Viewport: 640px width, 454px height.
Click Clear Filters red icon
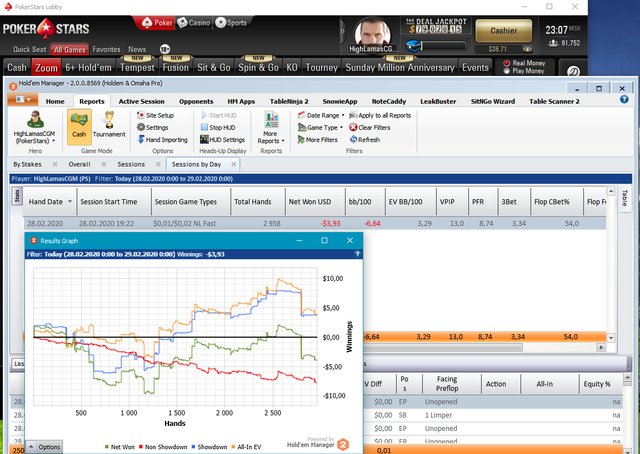click(x=353, y=127)
